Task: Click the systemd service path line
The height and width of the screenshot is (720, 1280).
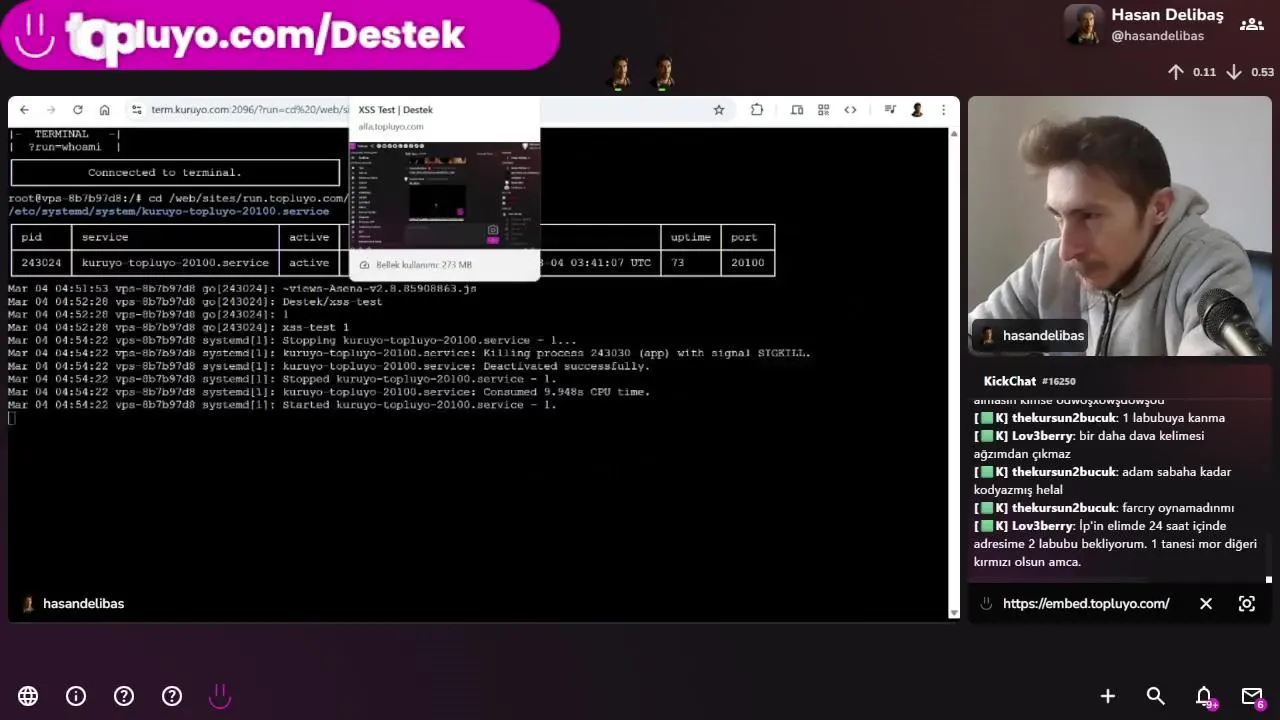Action: point(169,211)
